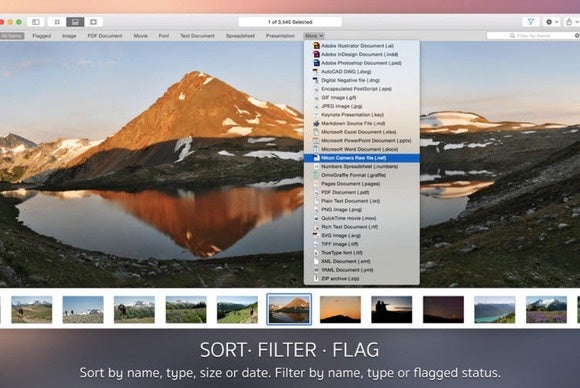This screenshot has height=388, width=580.
Task: Choose Plain Text Document (.txt)
Action: (362, 201)
